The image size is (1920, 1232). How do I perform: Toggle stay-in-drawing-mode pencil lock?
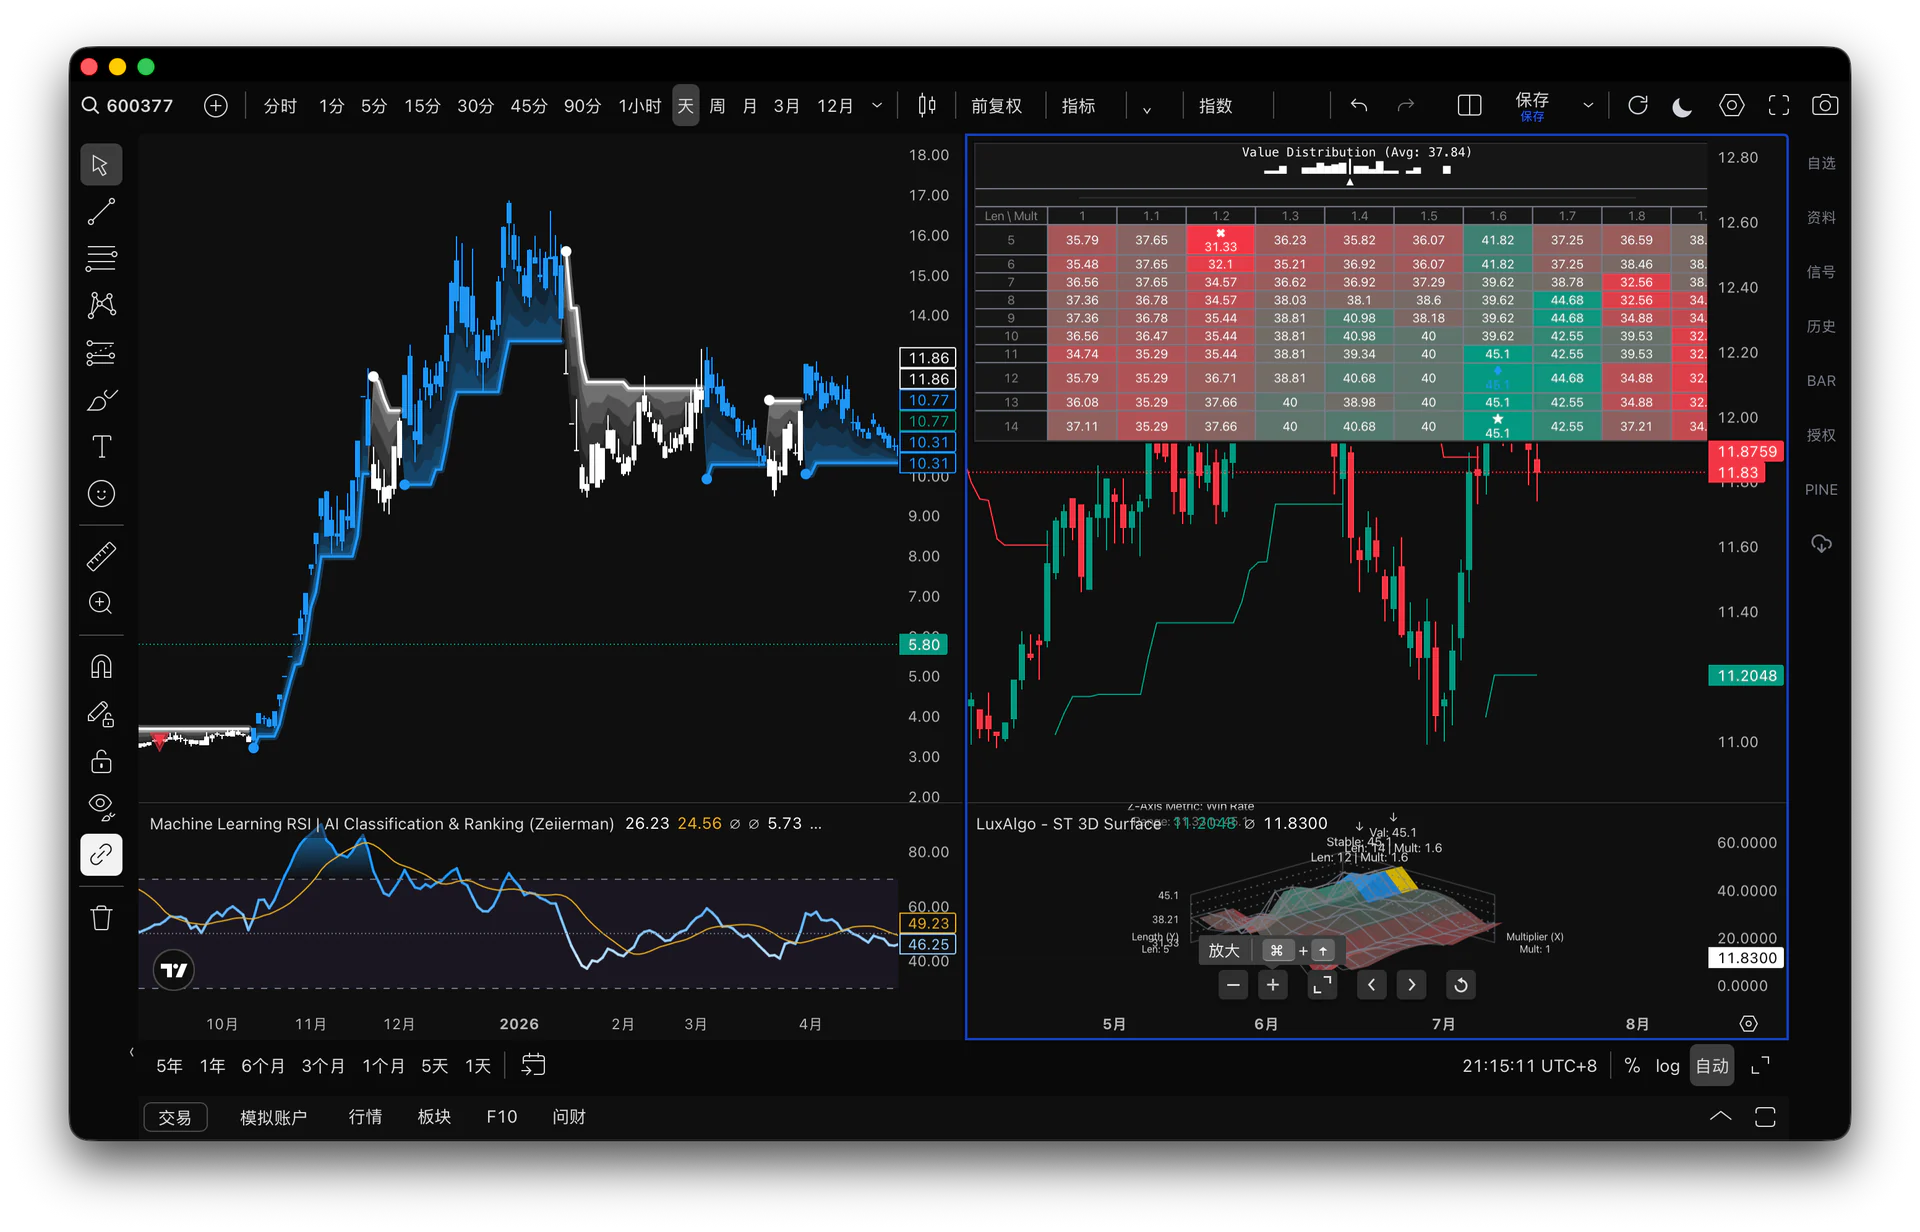pos(101,714)
